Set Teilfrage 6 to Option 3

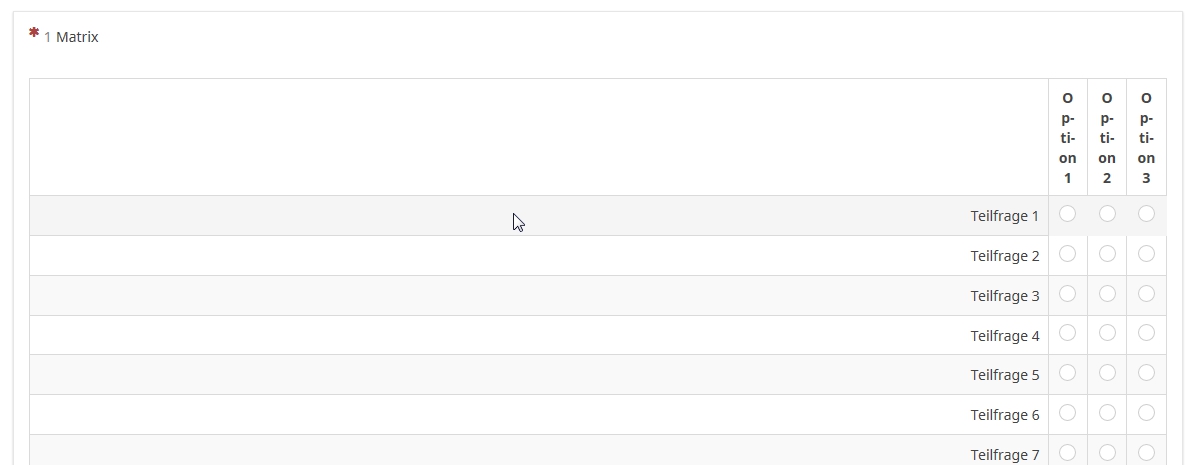pos(1146,413)
